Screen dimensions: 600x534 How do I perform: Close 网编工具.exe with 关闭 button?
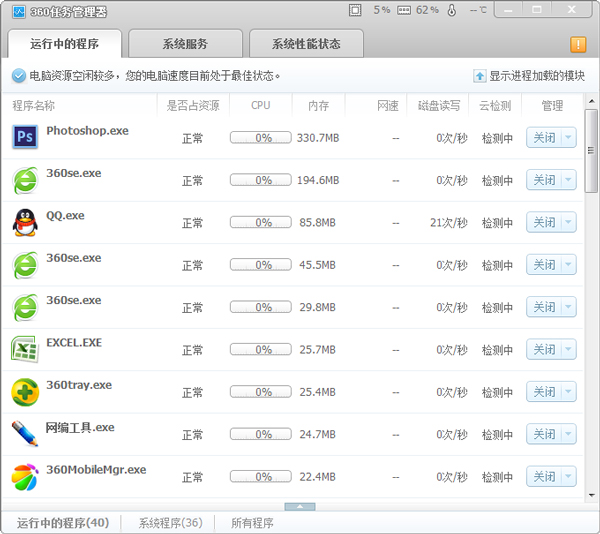coord(544,435)
